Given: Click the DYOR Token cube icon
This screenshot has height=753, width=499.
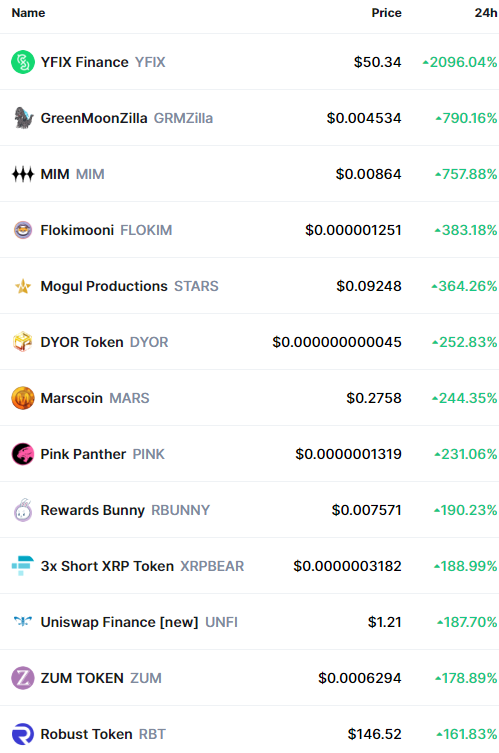Looking at the screenshot, I should click(x=23, y=342).
